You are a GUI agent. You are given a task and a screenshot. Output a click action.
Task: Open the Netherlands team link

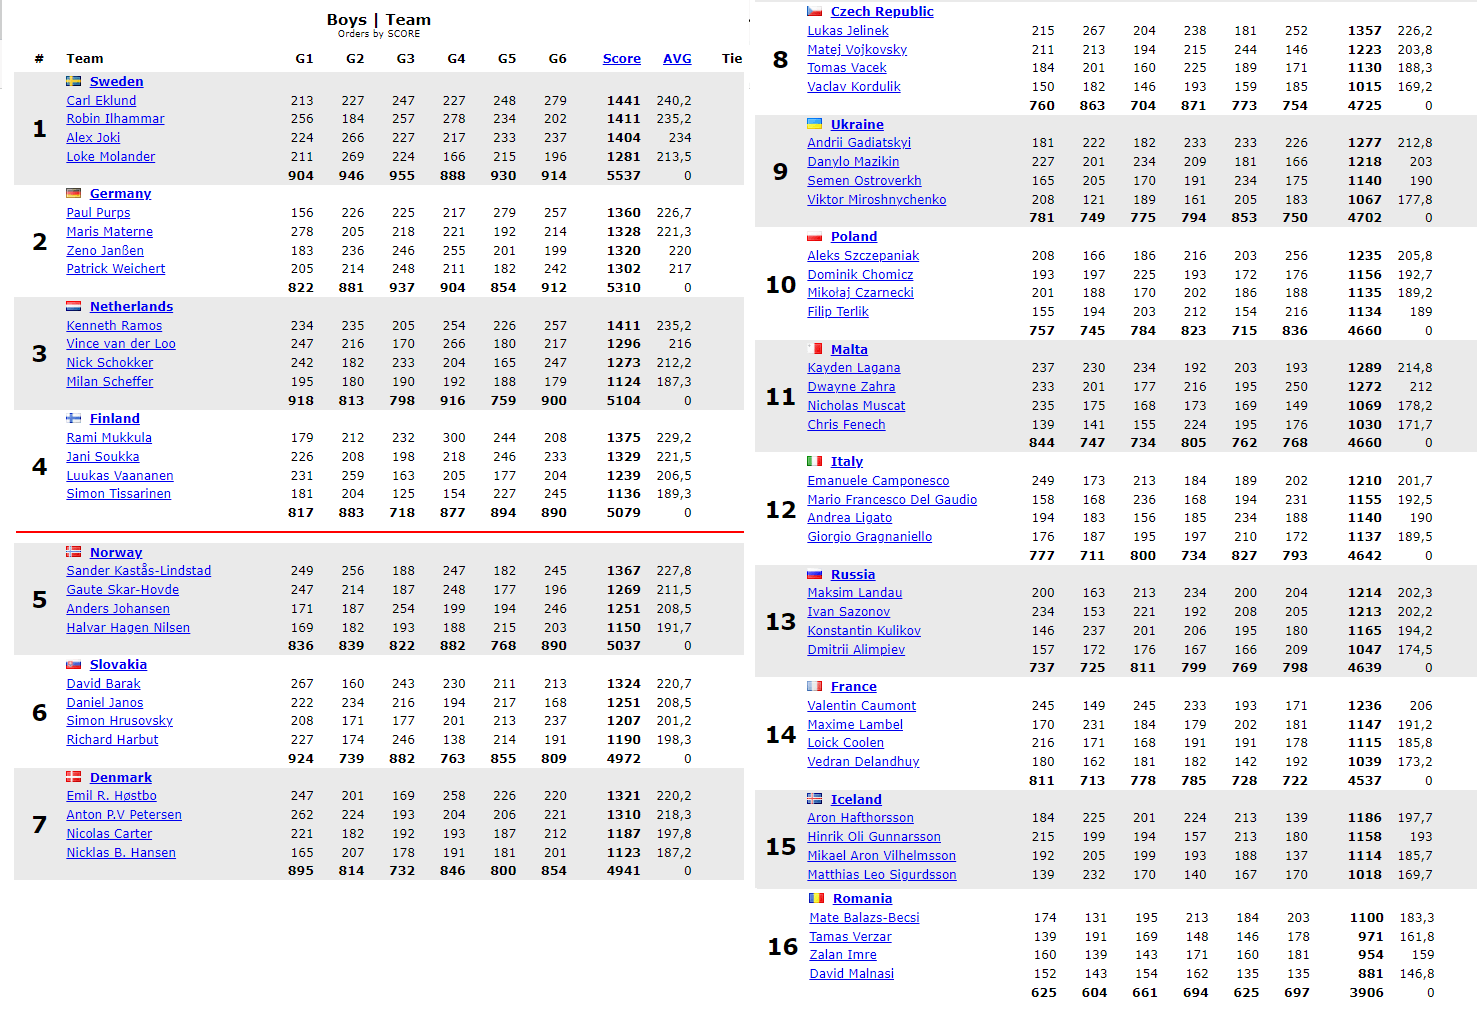tap(131, 306)
